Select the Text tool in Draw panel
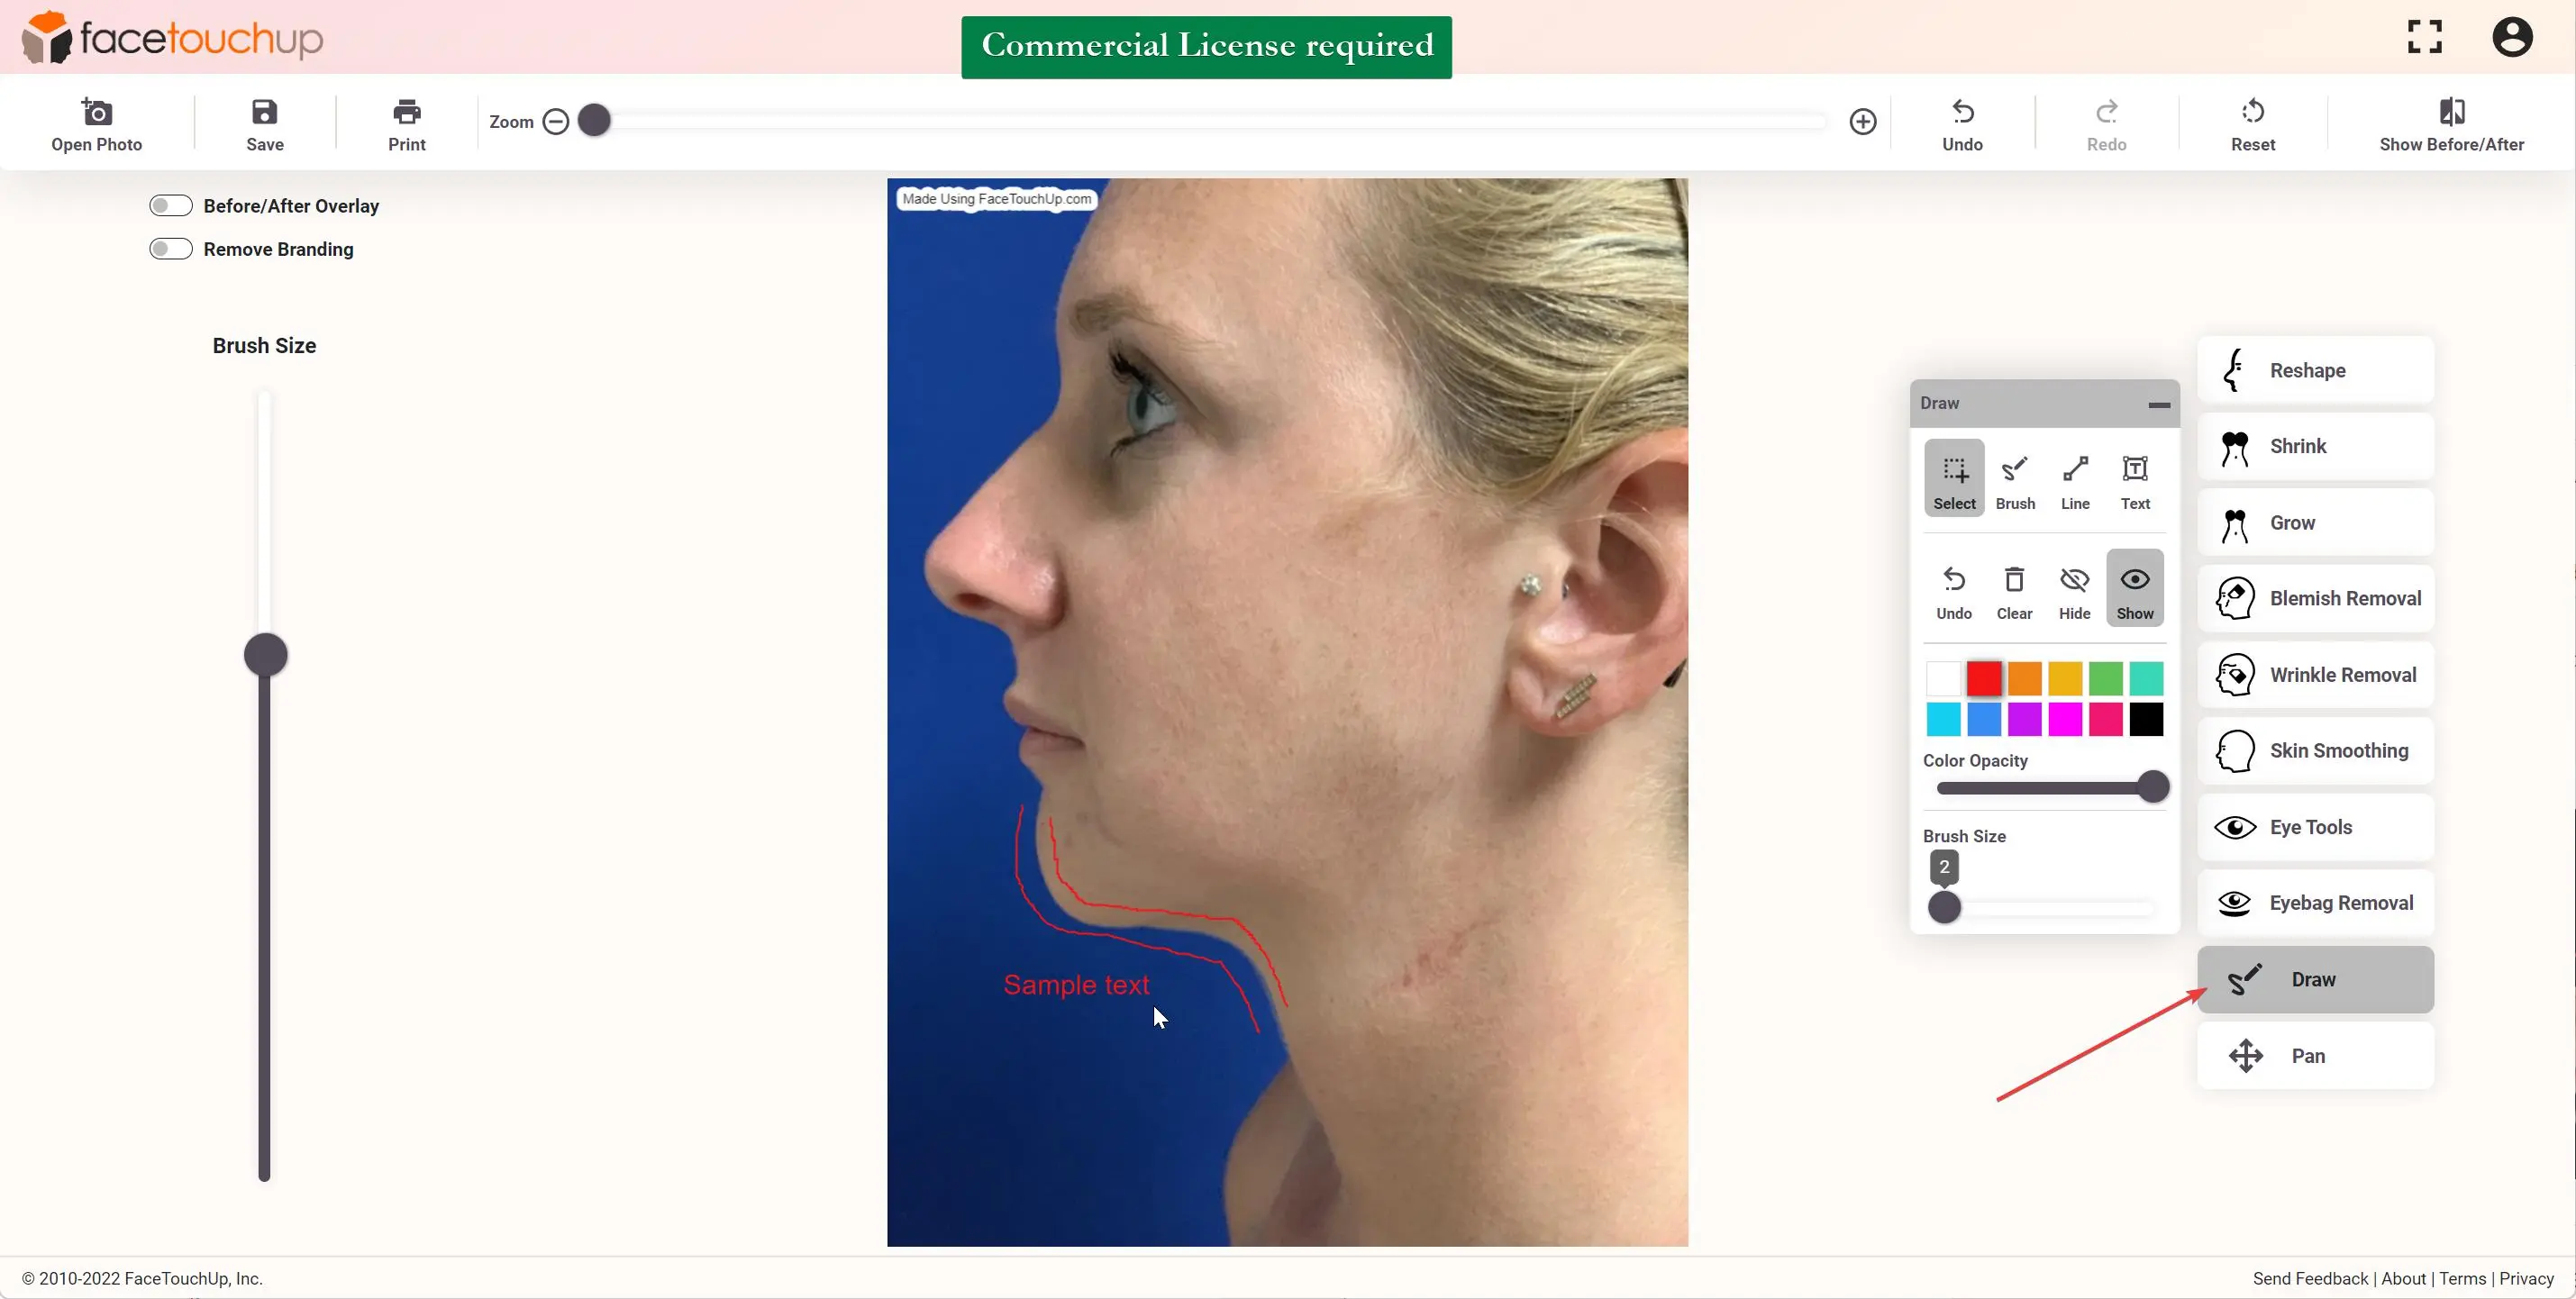The height and width of the screenshot is (1299, 2576). click(2135, 480)
